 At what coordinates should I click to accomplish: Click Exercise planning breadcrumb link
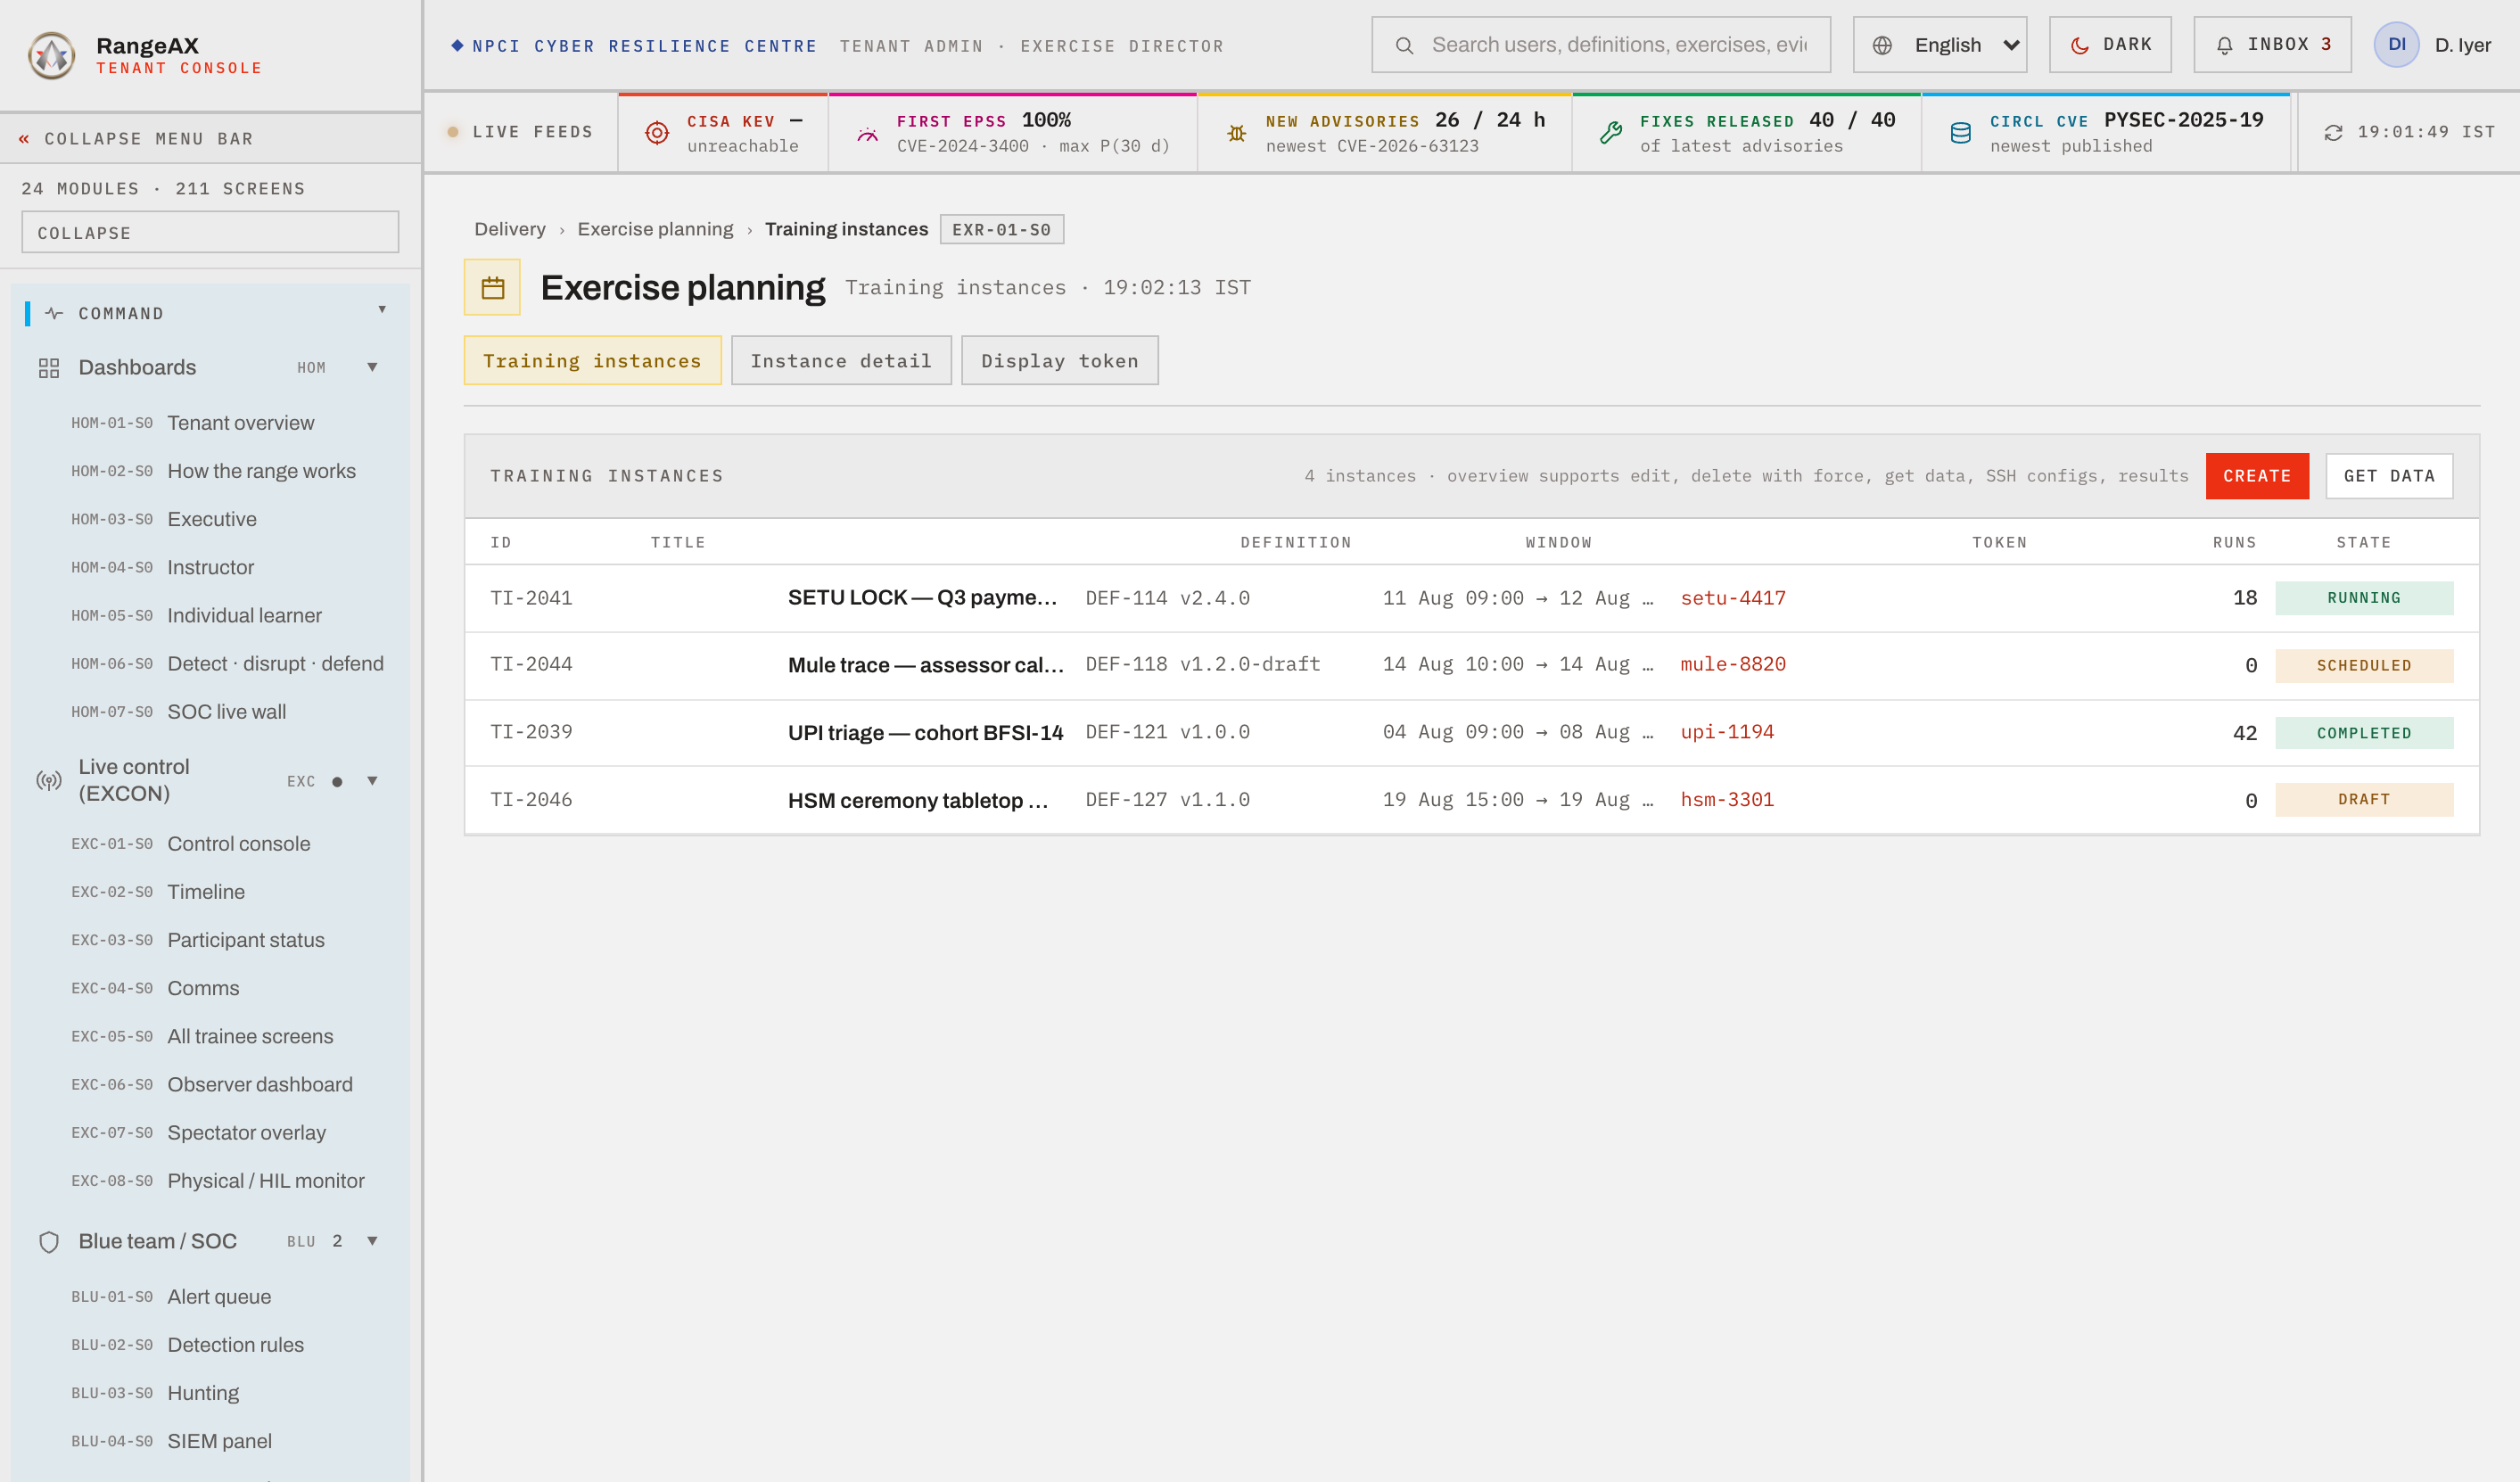655,229
